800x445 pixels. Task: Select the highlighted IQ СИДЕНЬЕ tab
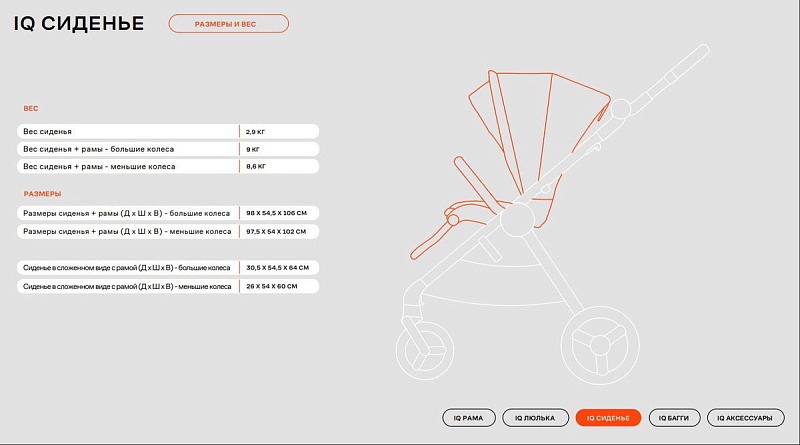point(608,418)
